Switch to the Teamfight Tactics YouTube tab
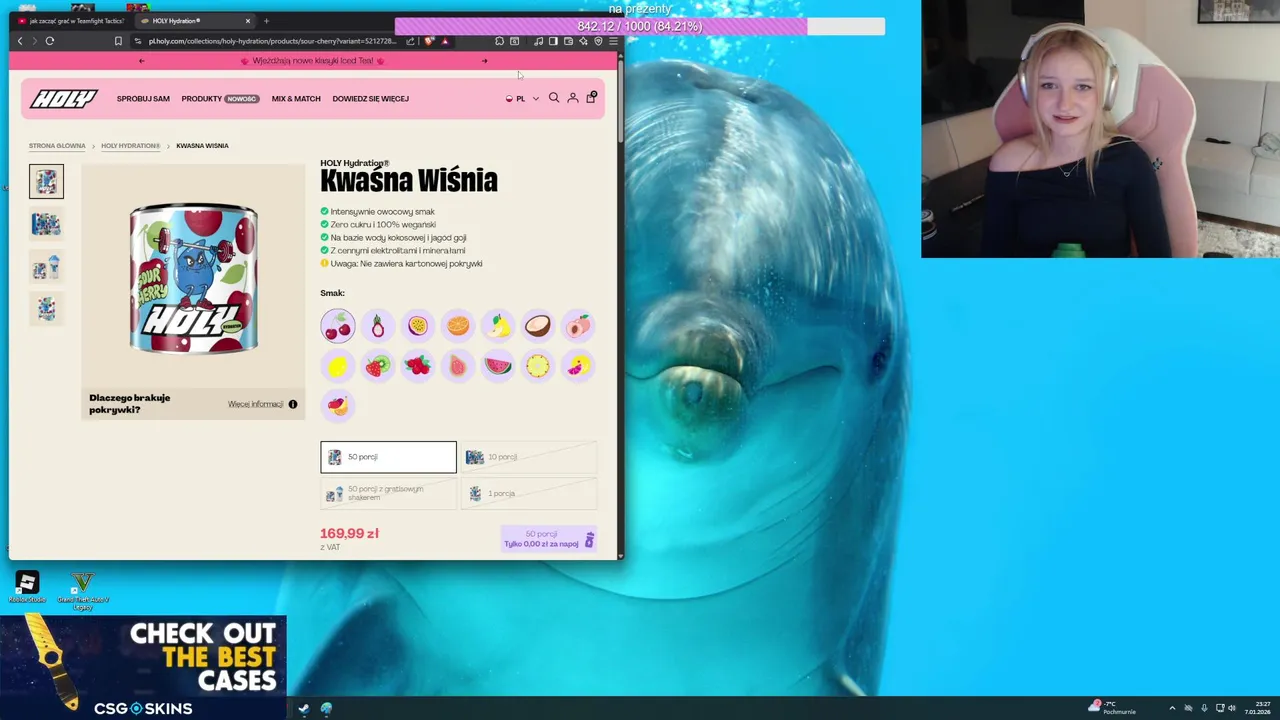This screenshot has height=720, width=1280. tap(71, 21)
